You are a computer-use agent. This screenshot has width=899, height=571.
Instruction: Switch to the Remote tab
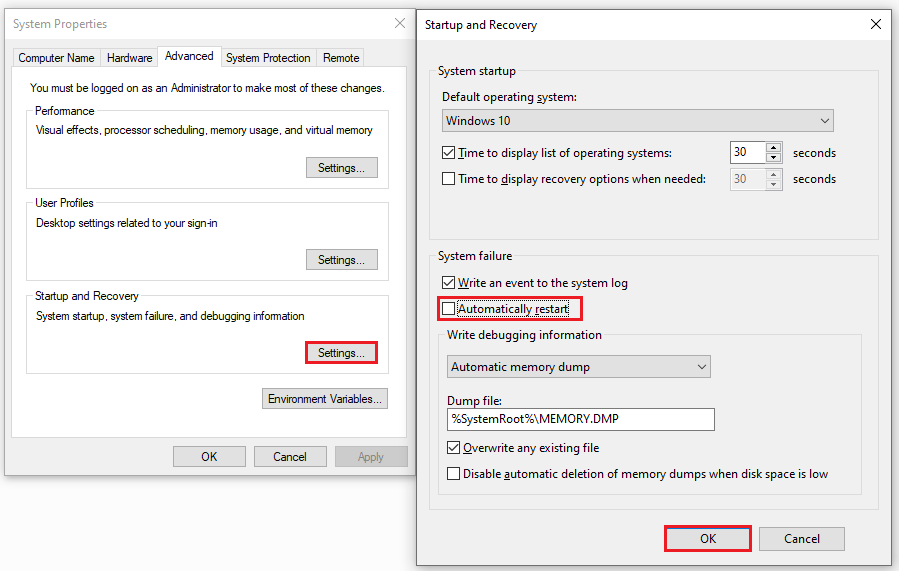[x=341, y=58]
